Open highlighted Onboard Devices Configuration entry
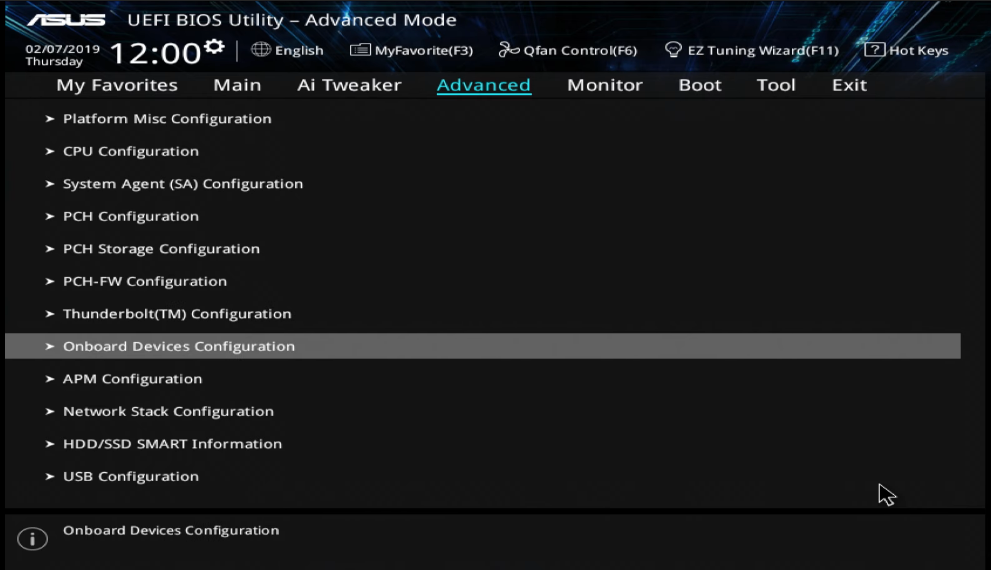Screen dimensions: 991x570 (483, 346)
